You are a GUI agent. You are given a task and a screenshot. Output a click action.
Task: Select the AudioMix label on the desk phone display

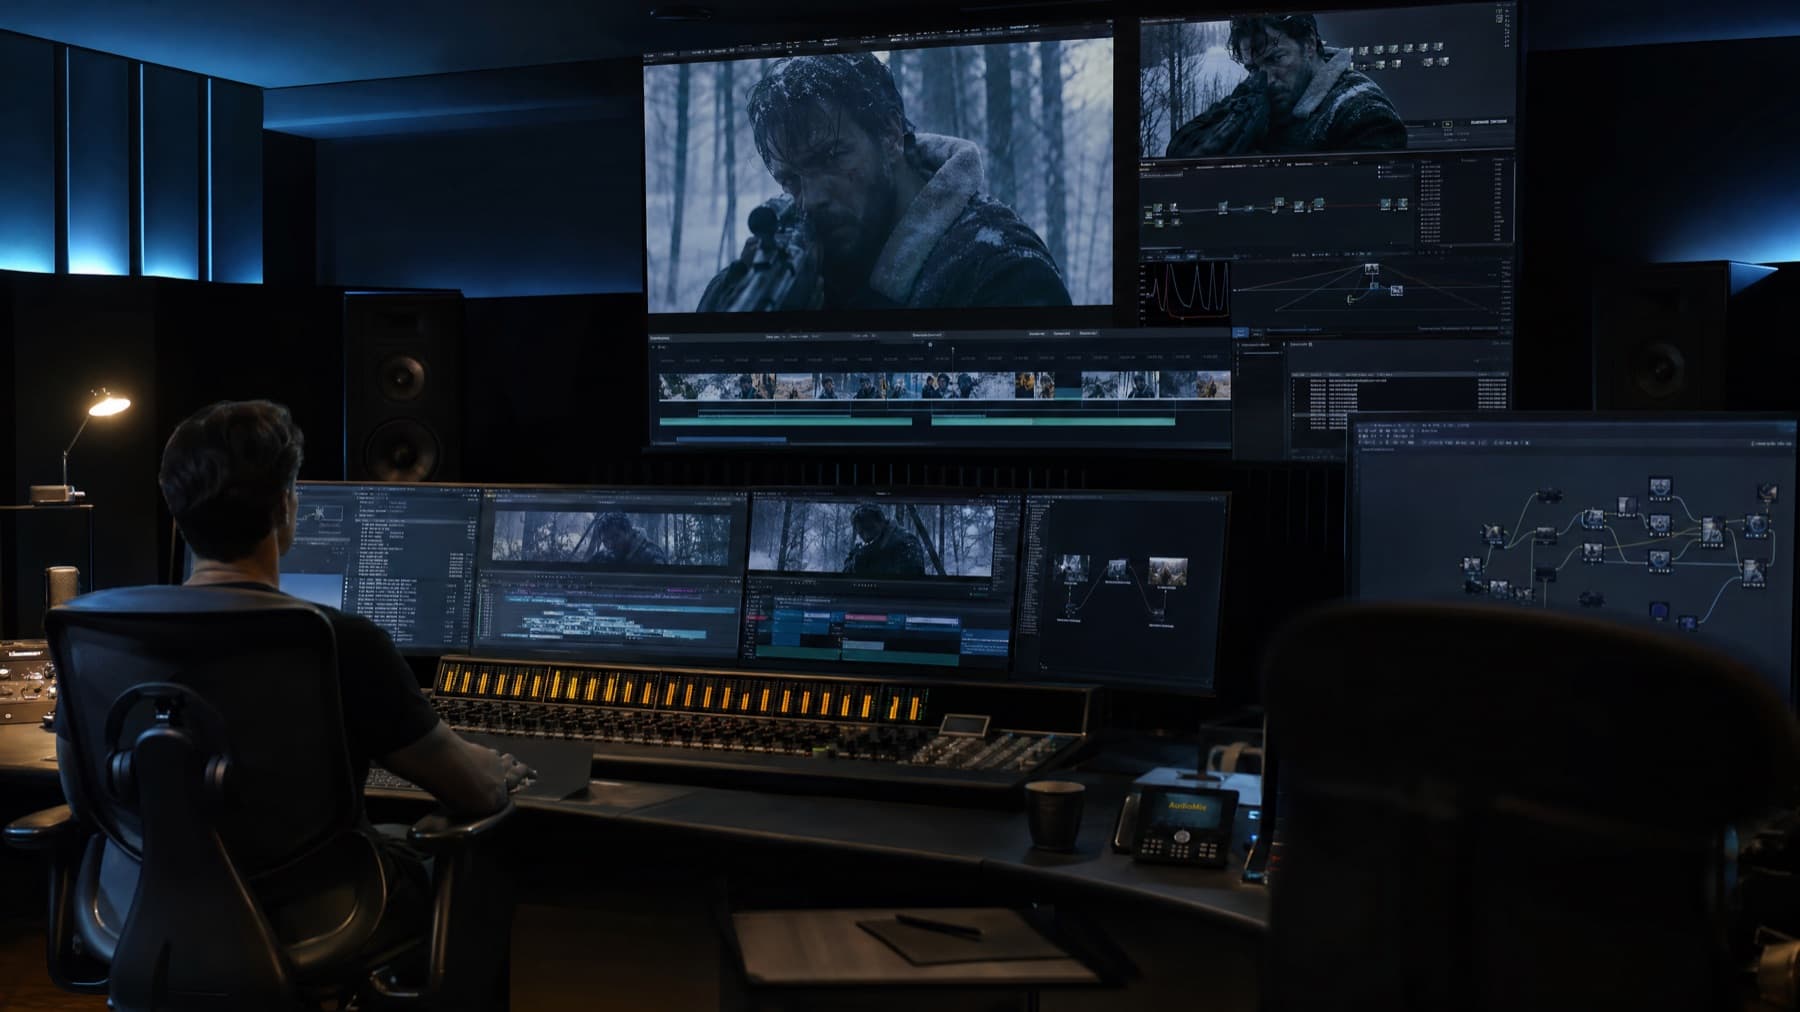pos(1187,805)
